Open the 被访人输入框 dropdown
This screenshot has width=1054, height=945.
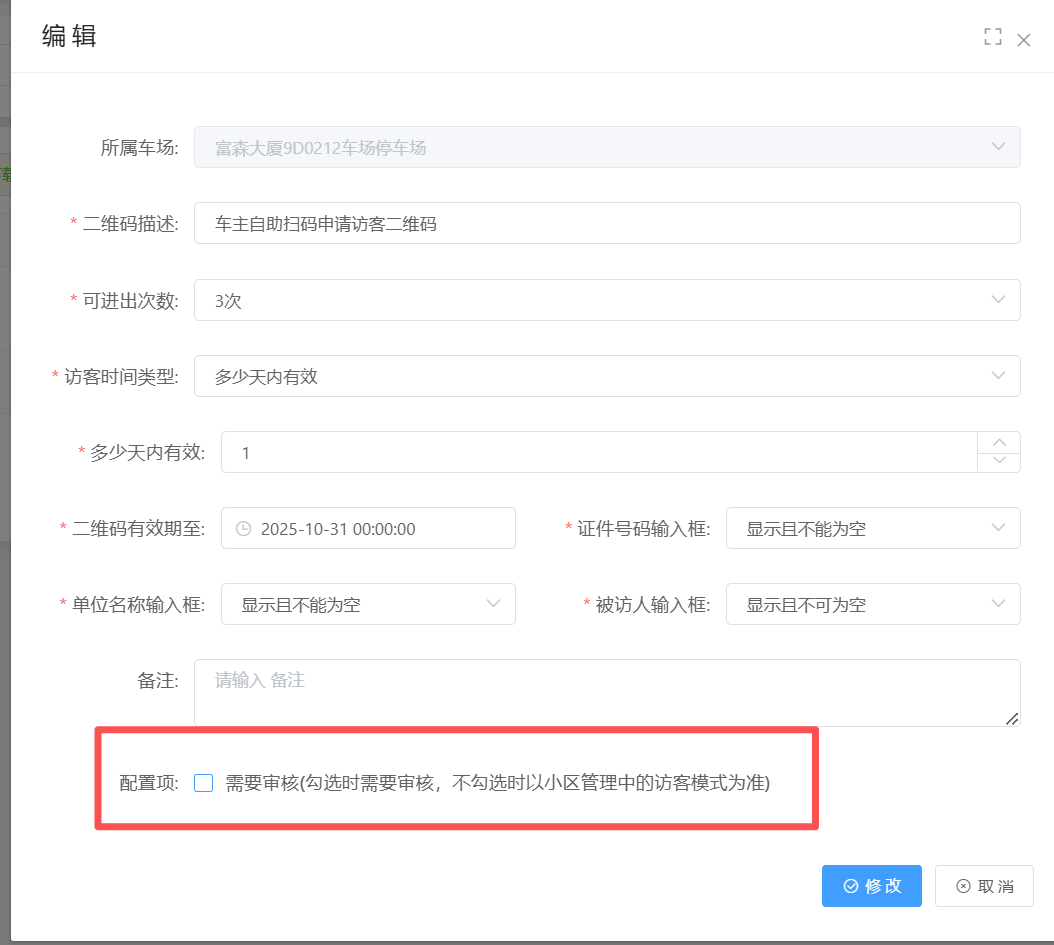pos(873,604)
